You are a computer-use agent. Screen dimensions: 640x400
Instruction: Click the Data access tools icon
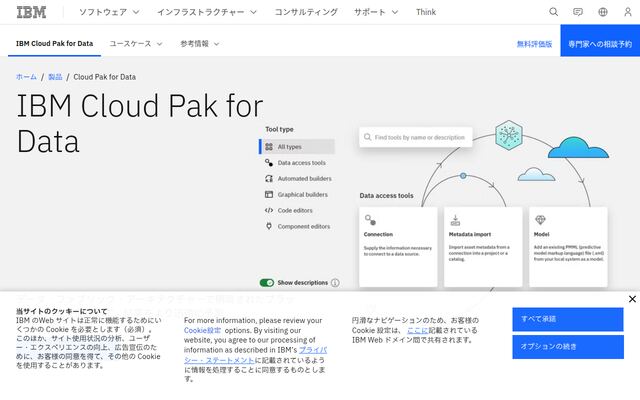click(x=269, y=162)
